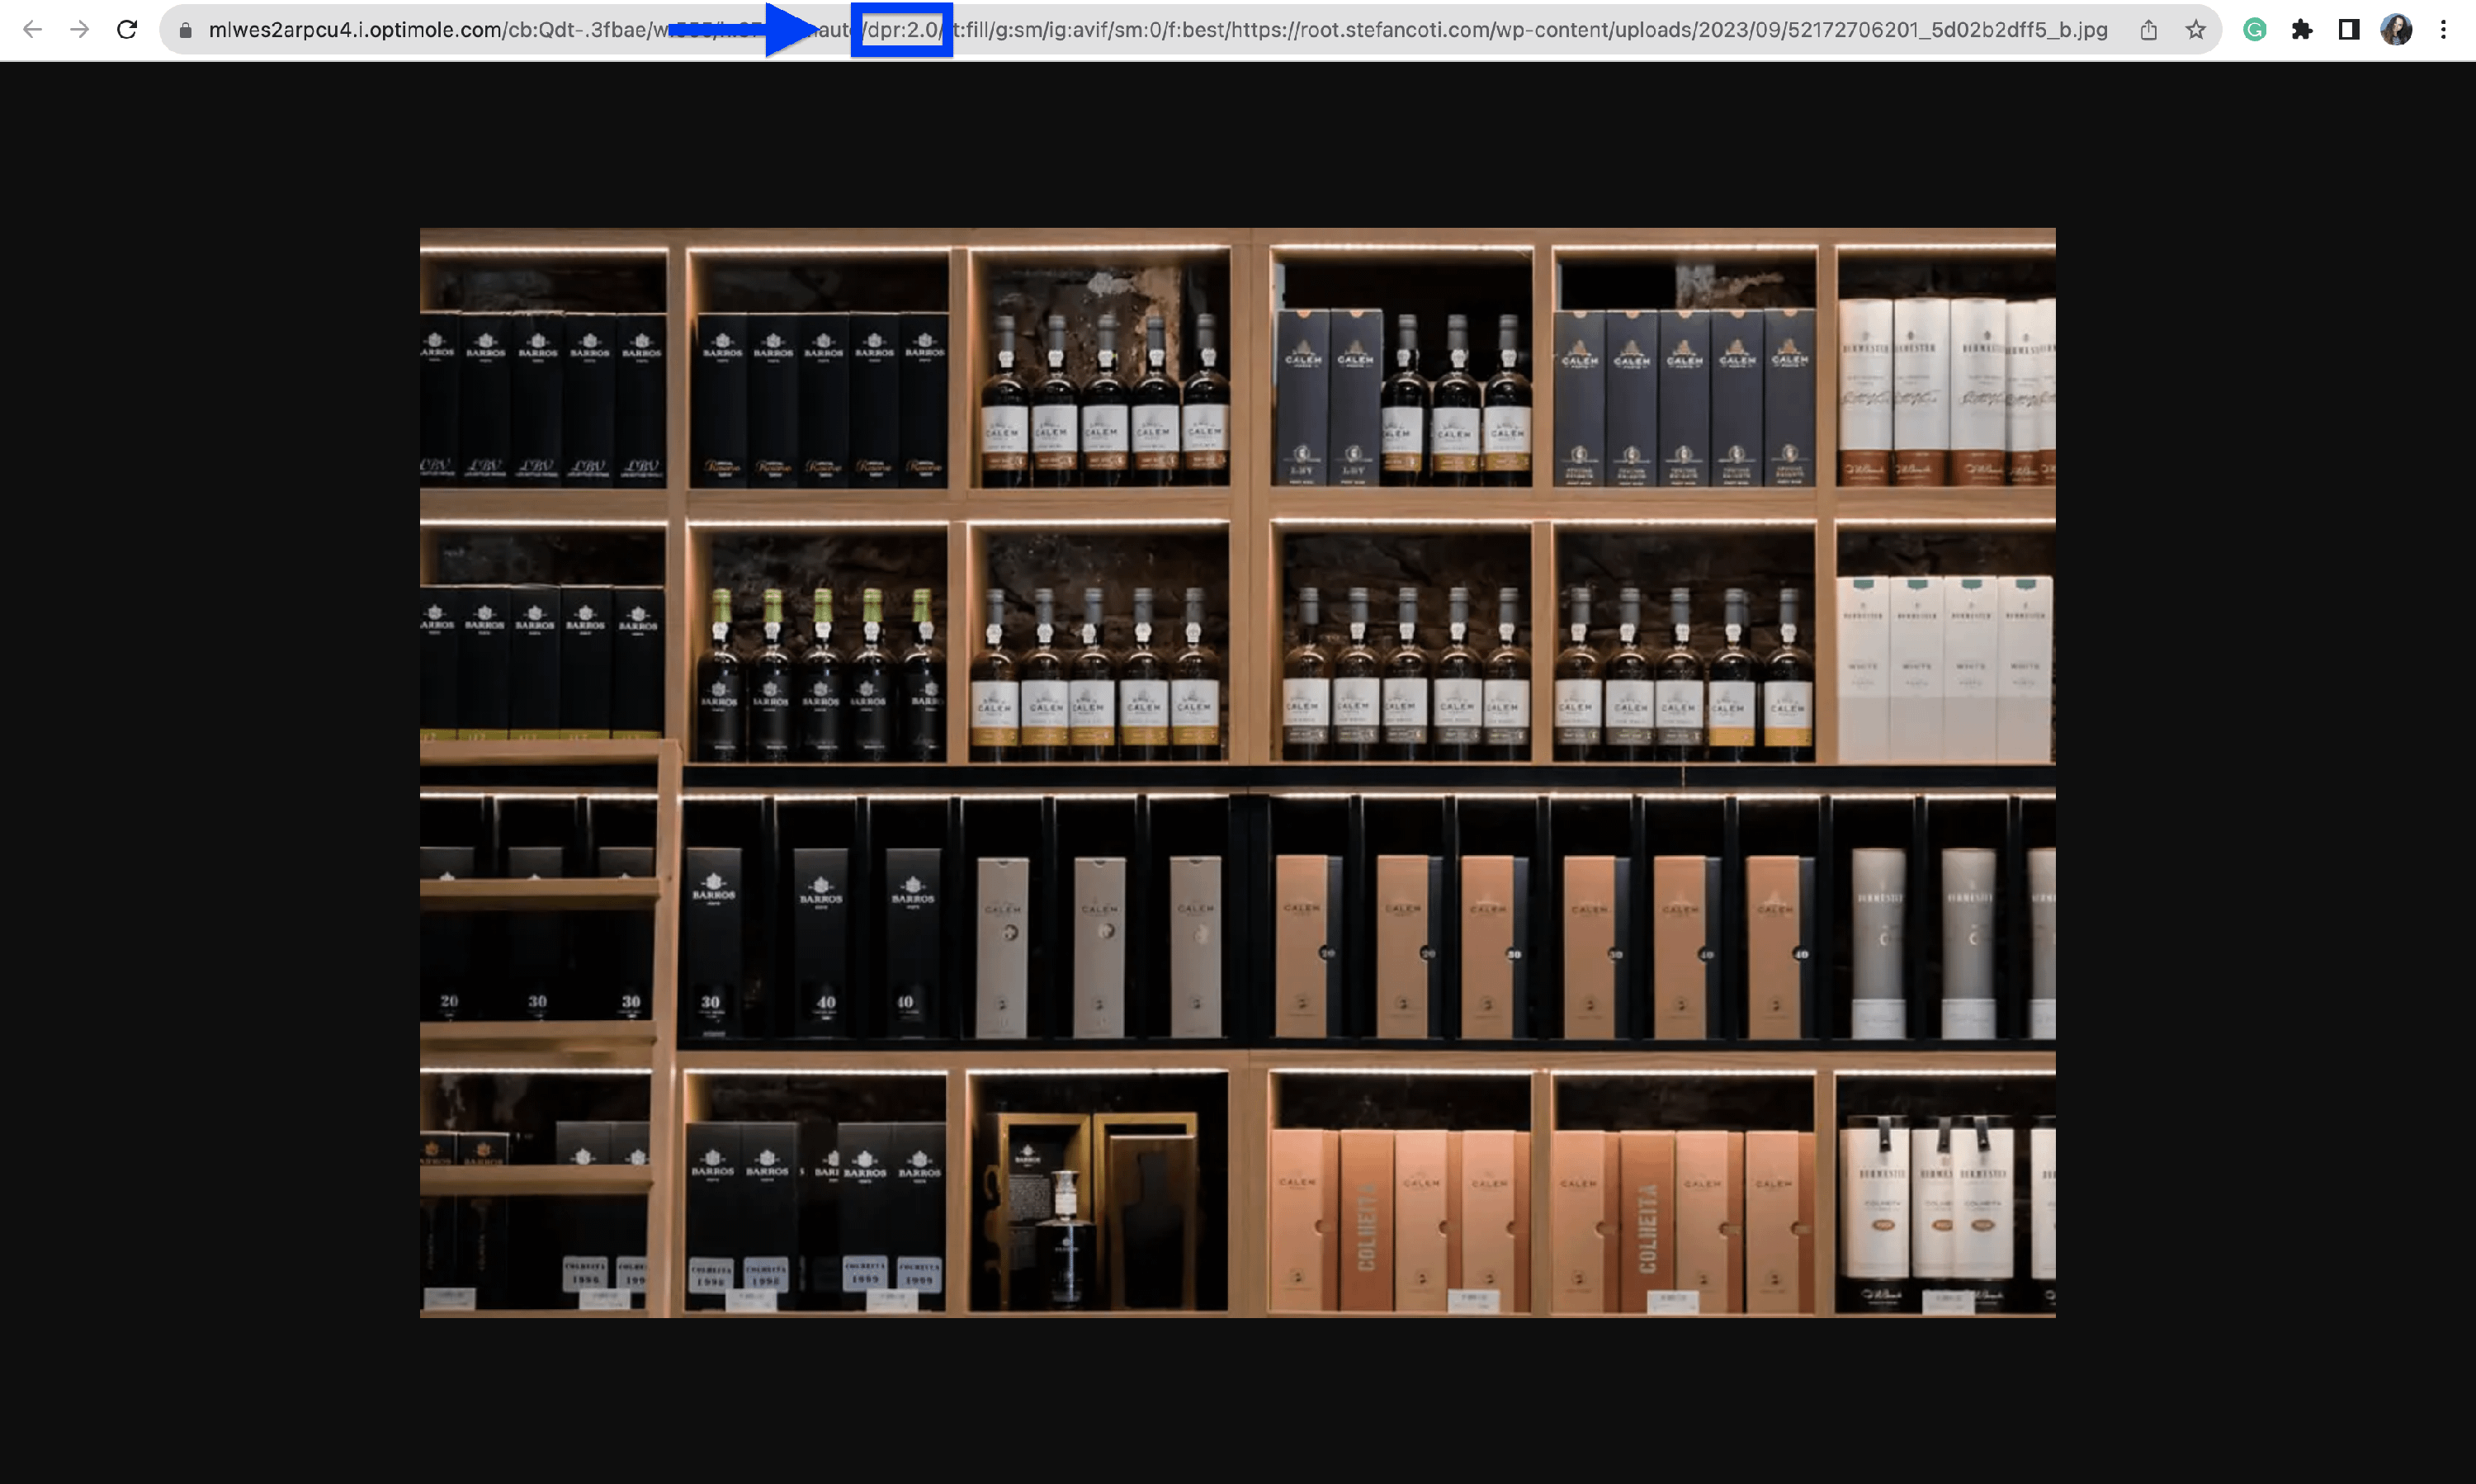Bookmark this page with the star icon

coord(2195,30)
